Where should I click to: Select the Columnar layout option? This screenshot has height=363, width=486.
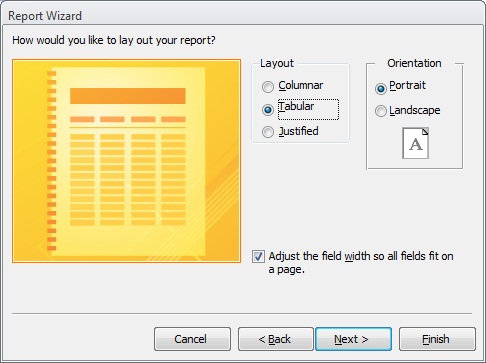tap(268, 87)
